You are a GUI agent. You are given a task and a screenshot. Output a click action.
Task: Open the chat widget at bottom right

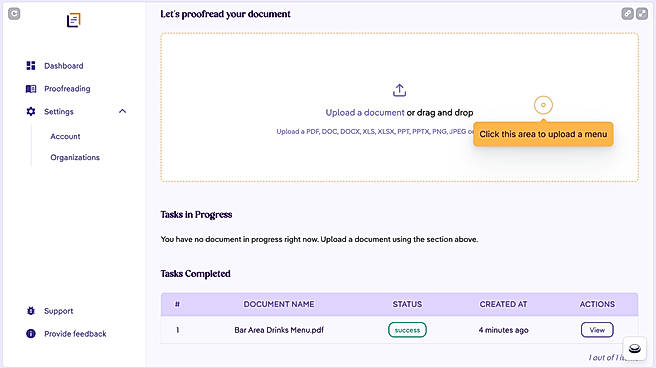pyautogui.click(x=635, y=348)
